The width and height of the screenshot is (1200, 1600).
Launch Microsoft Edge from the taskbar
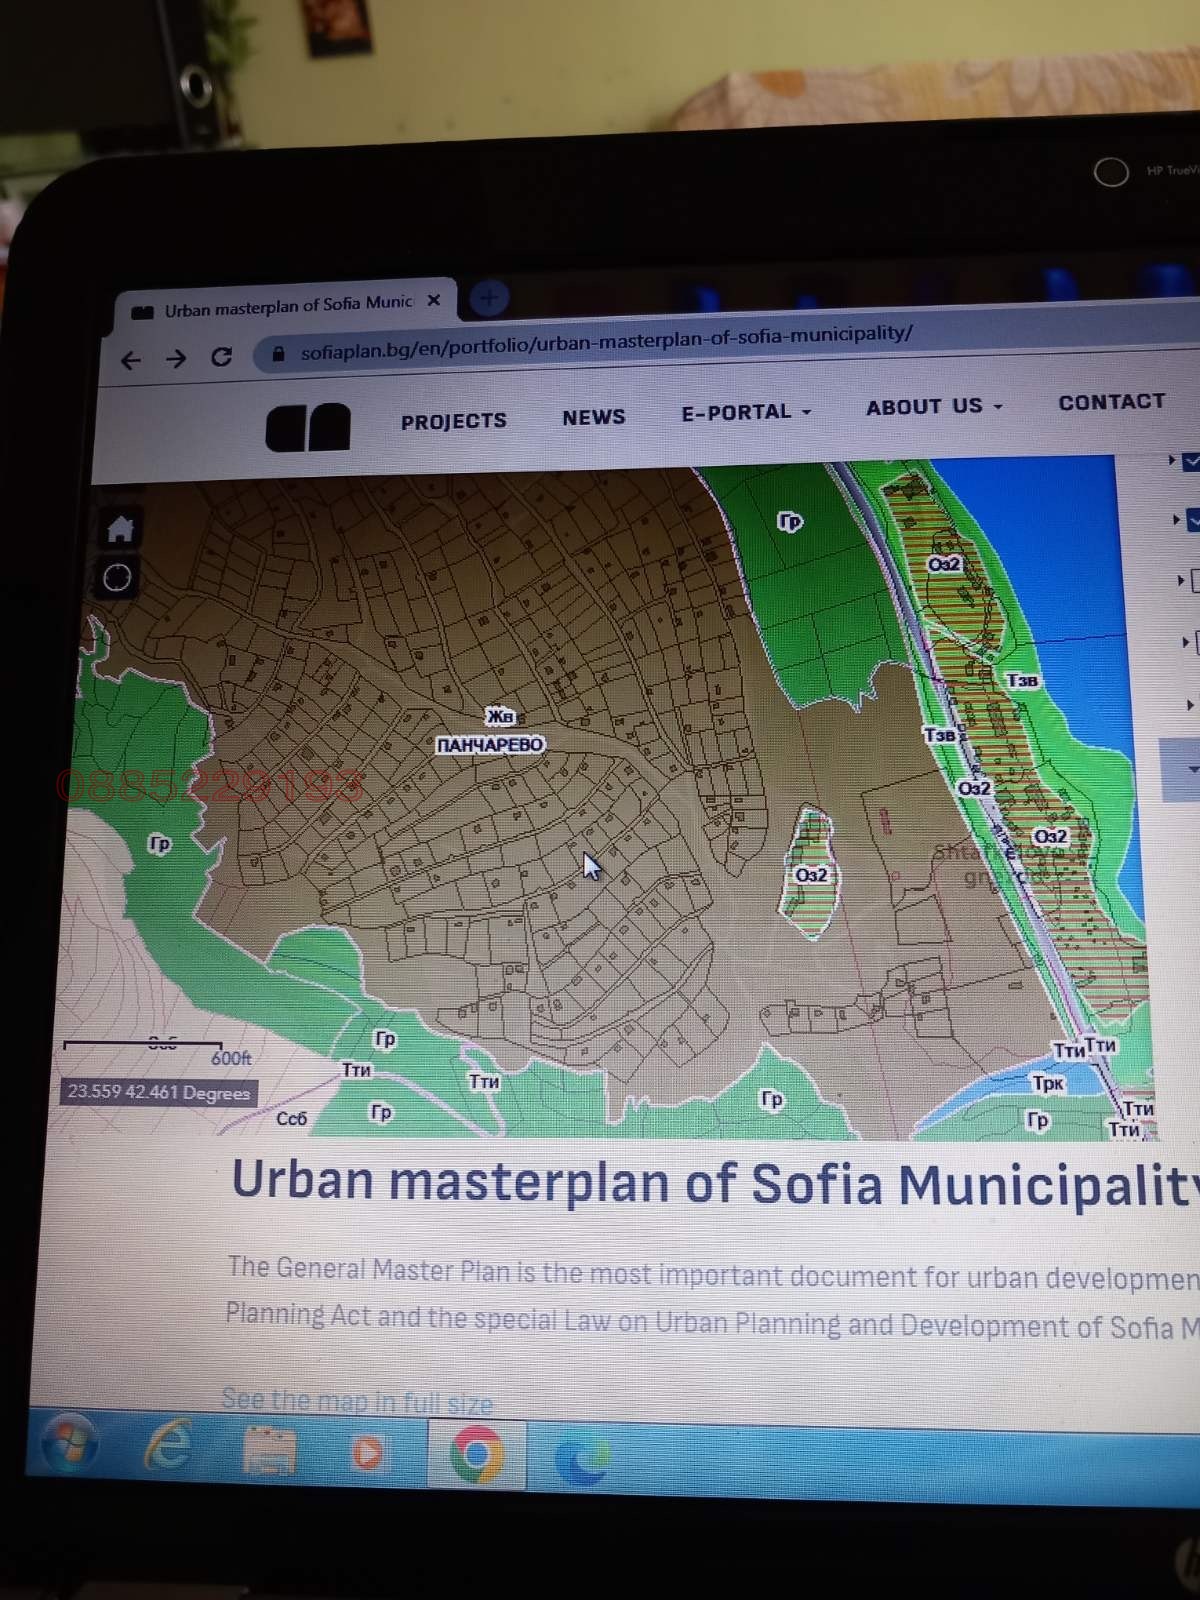(x=583, y=1459)
